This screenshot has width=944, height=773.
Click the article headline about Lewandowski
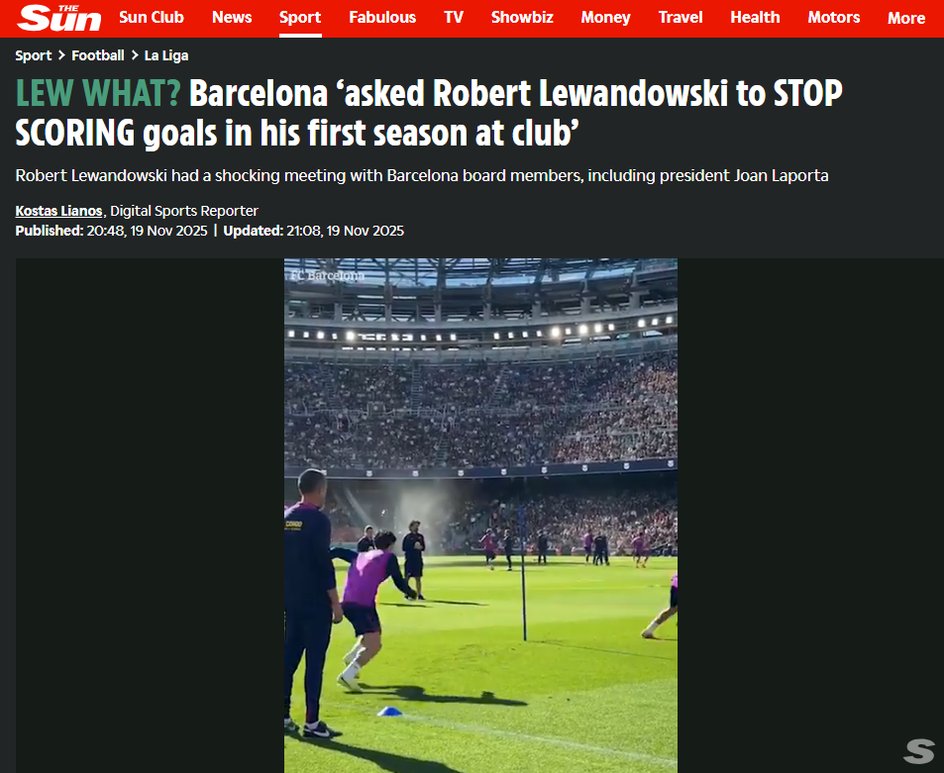pyautogui.click(x=429, y=113)
